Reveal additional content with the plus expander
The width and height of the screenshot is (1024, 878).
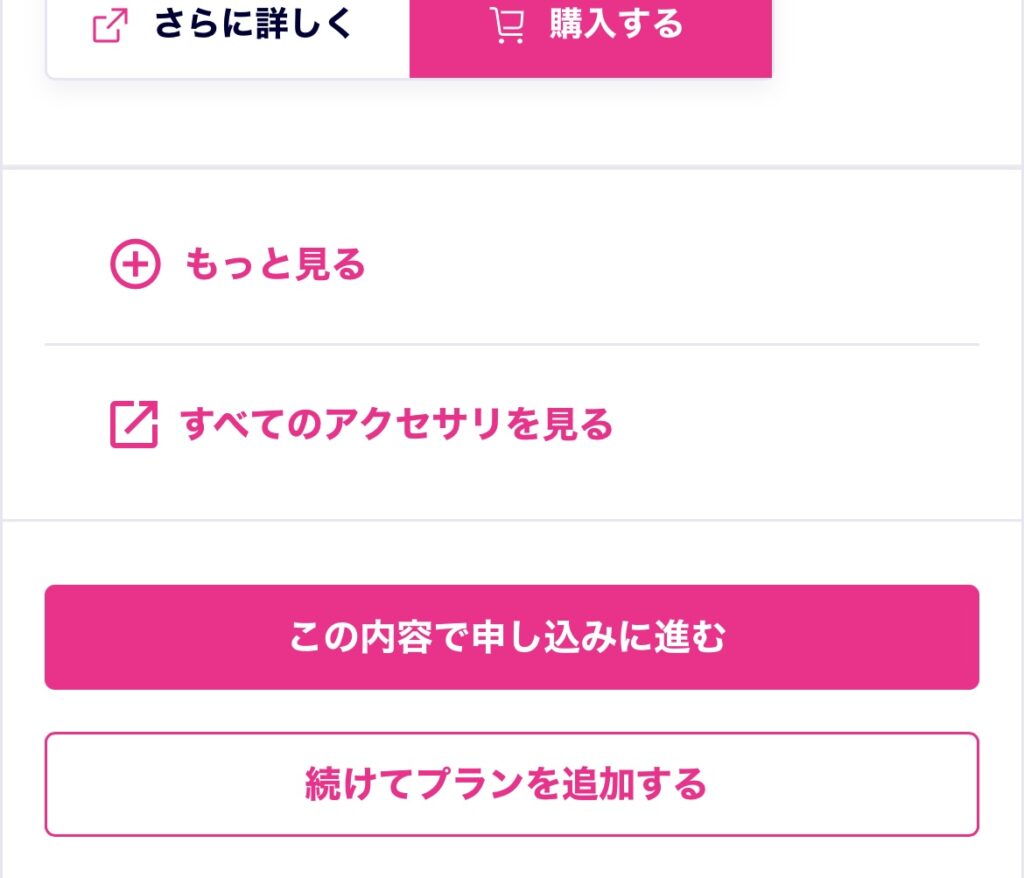coord(134,264)
